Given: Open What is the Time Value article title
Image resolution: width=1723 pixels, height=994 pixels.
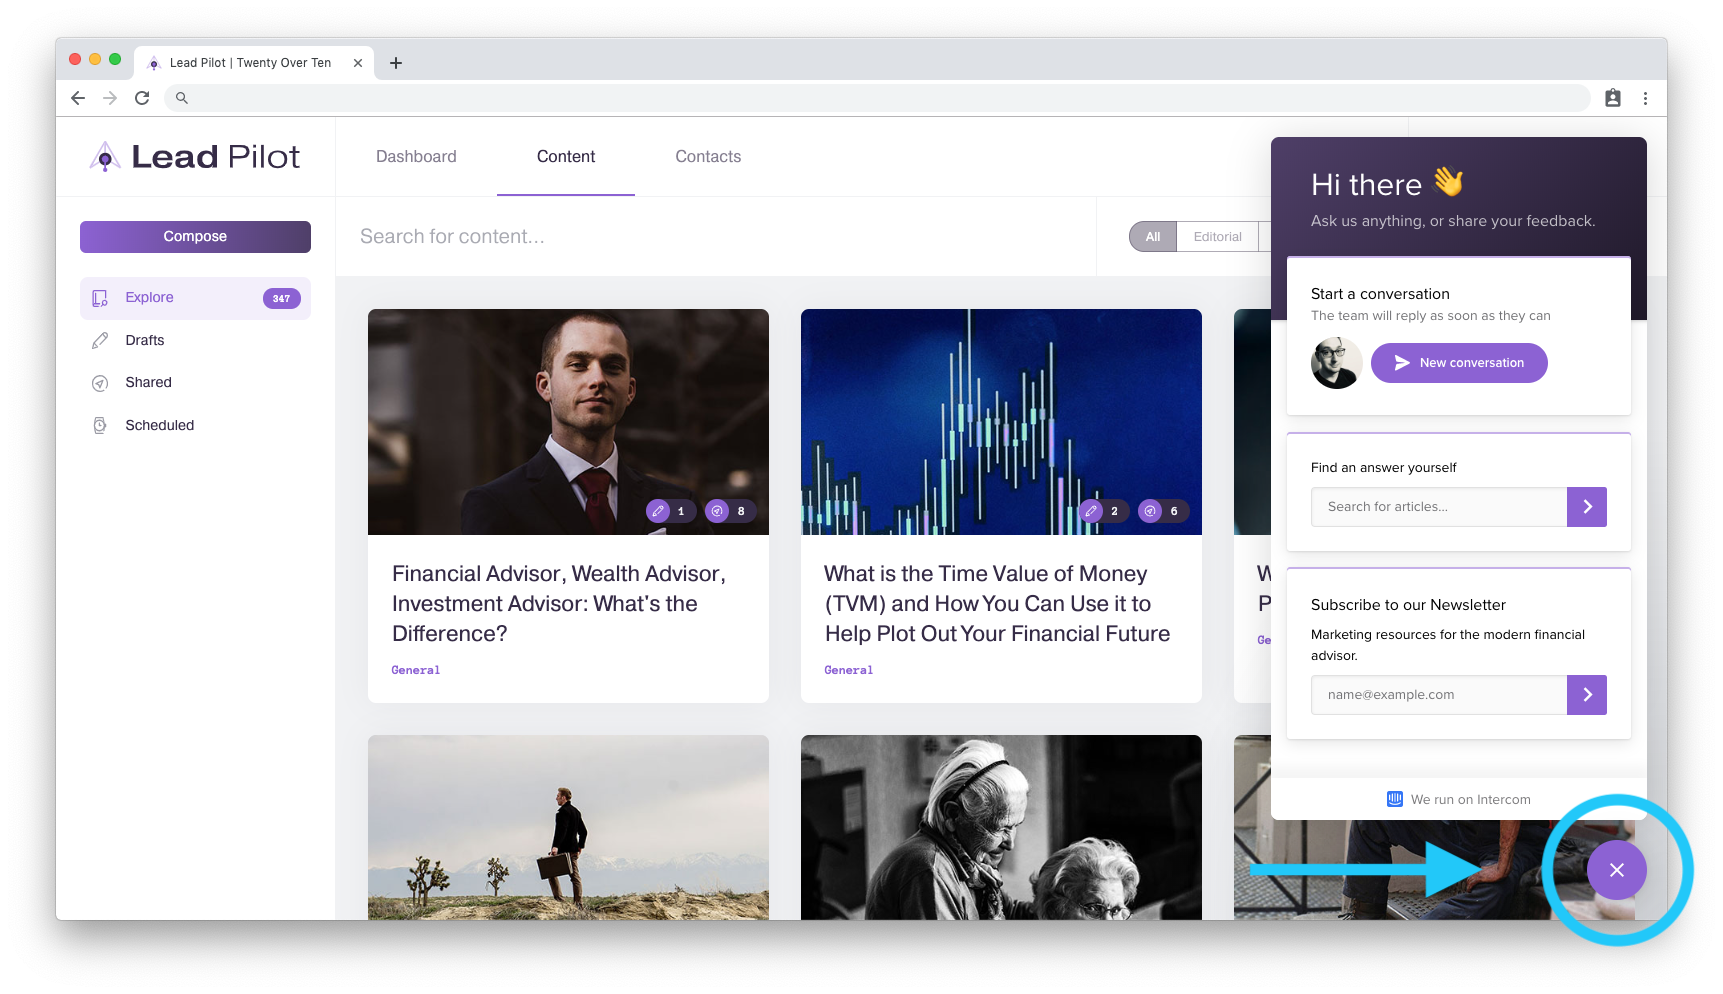Looking at the screenshot, I should pos(997,604).
